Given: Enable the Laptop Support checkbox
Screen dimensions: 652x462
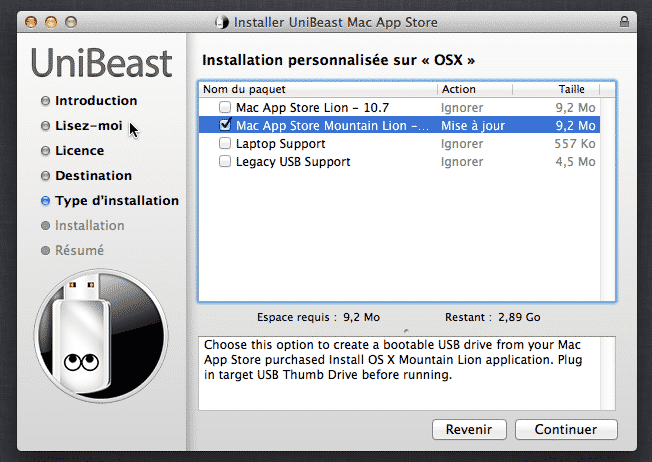Looking at the screenshot, I should 225,143.
